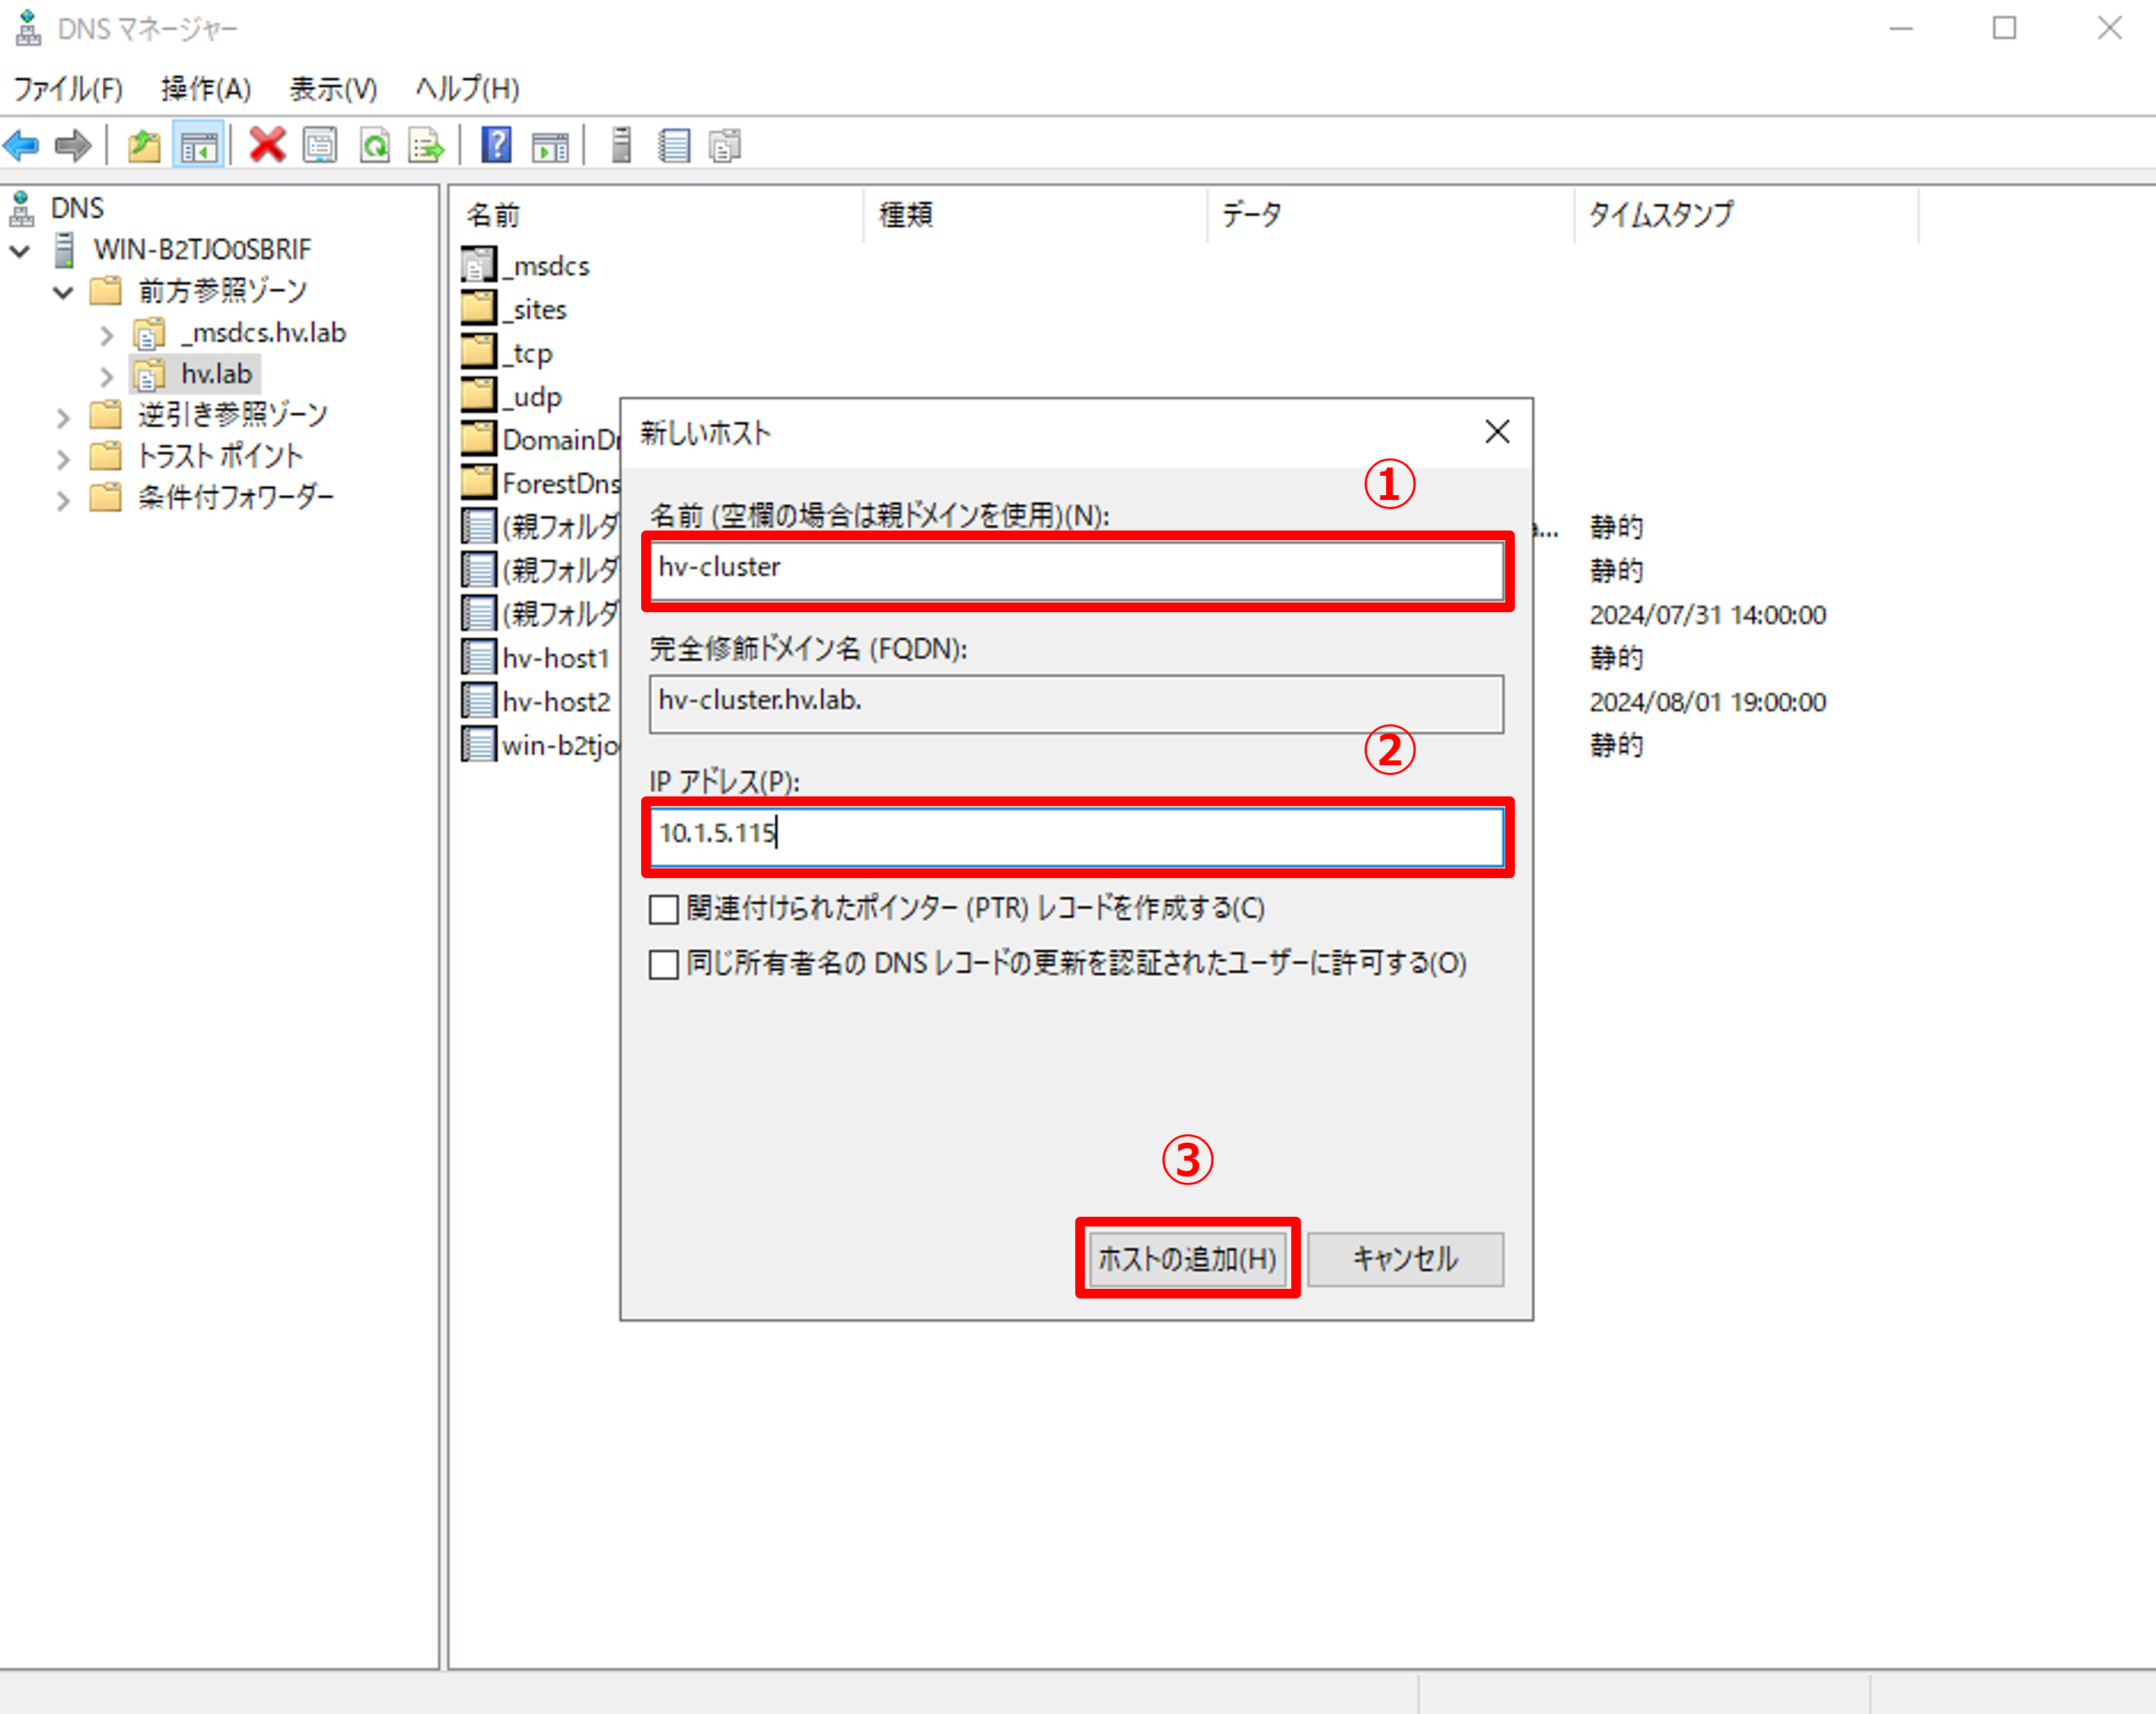The width and height of the screenshot is (2156, 1714).
Task: Click the green Refresh toolbar icon
Action: (375, 146)
